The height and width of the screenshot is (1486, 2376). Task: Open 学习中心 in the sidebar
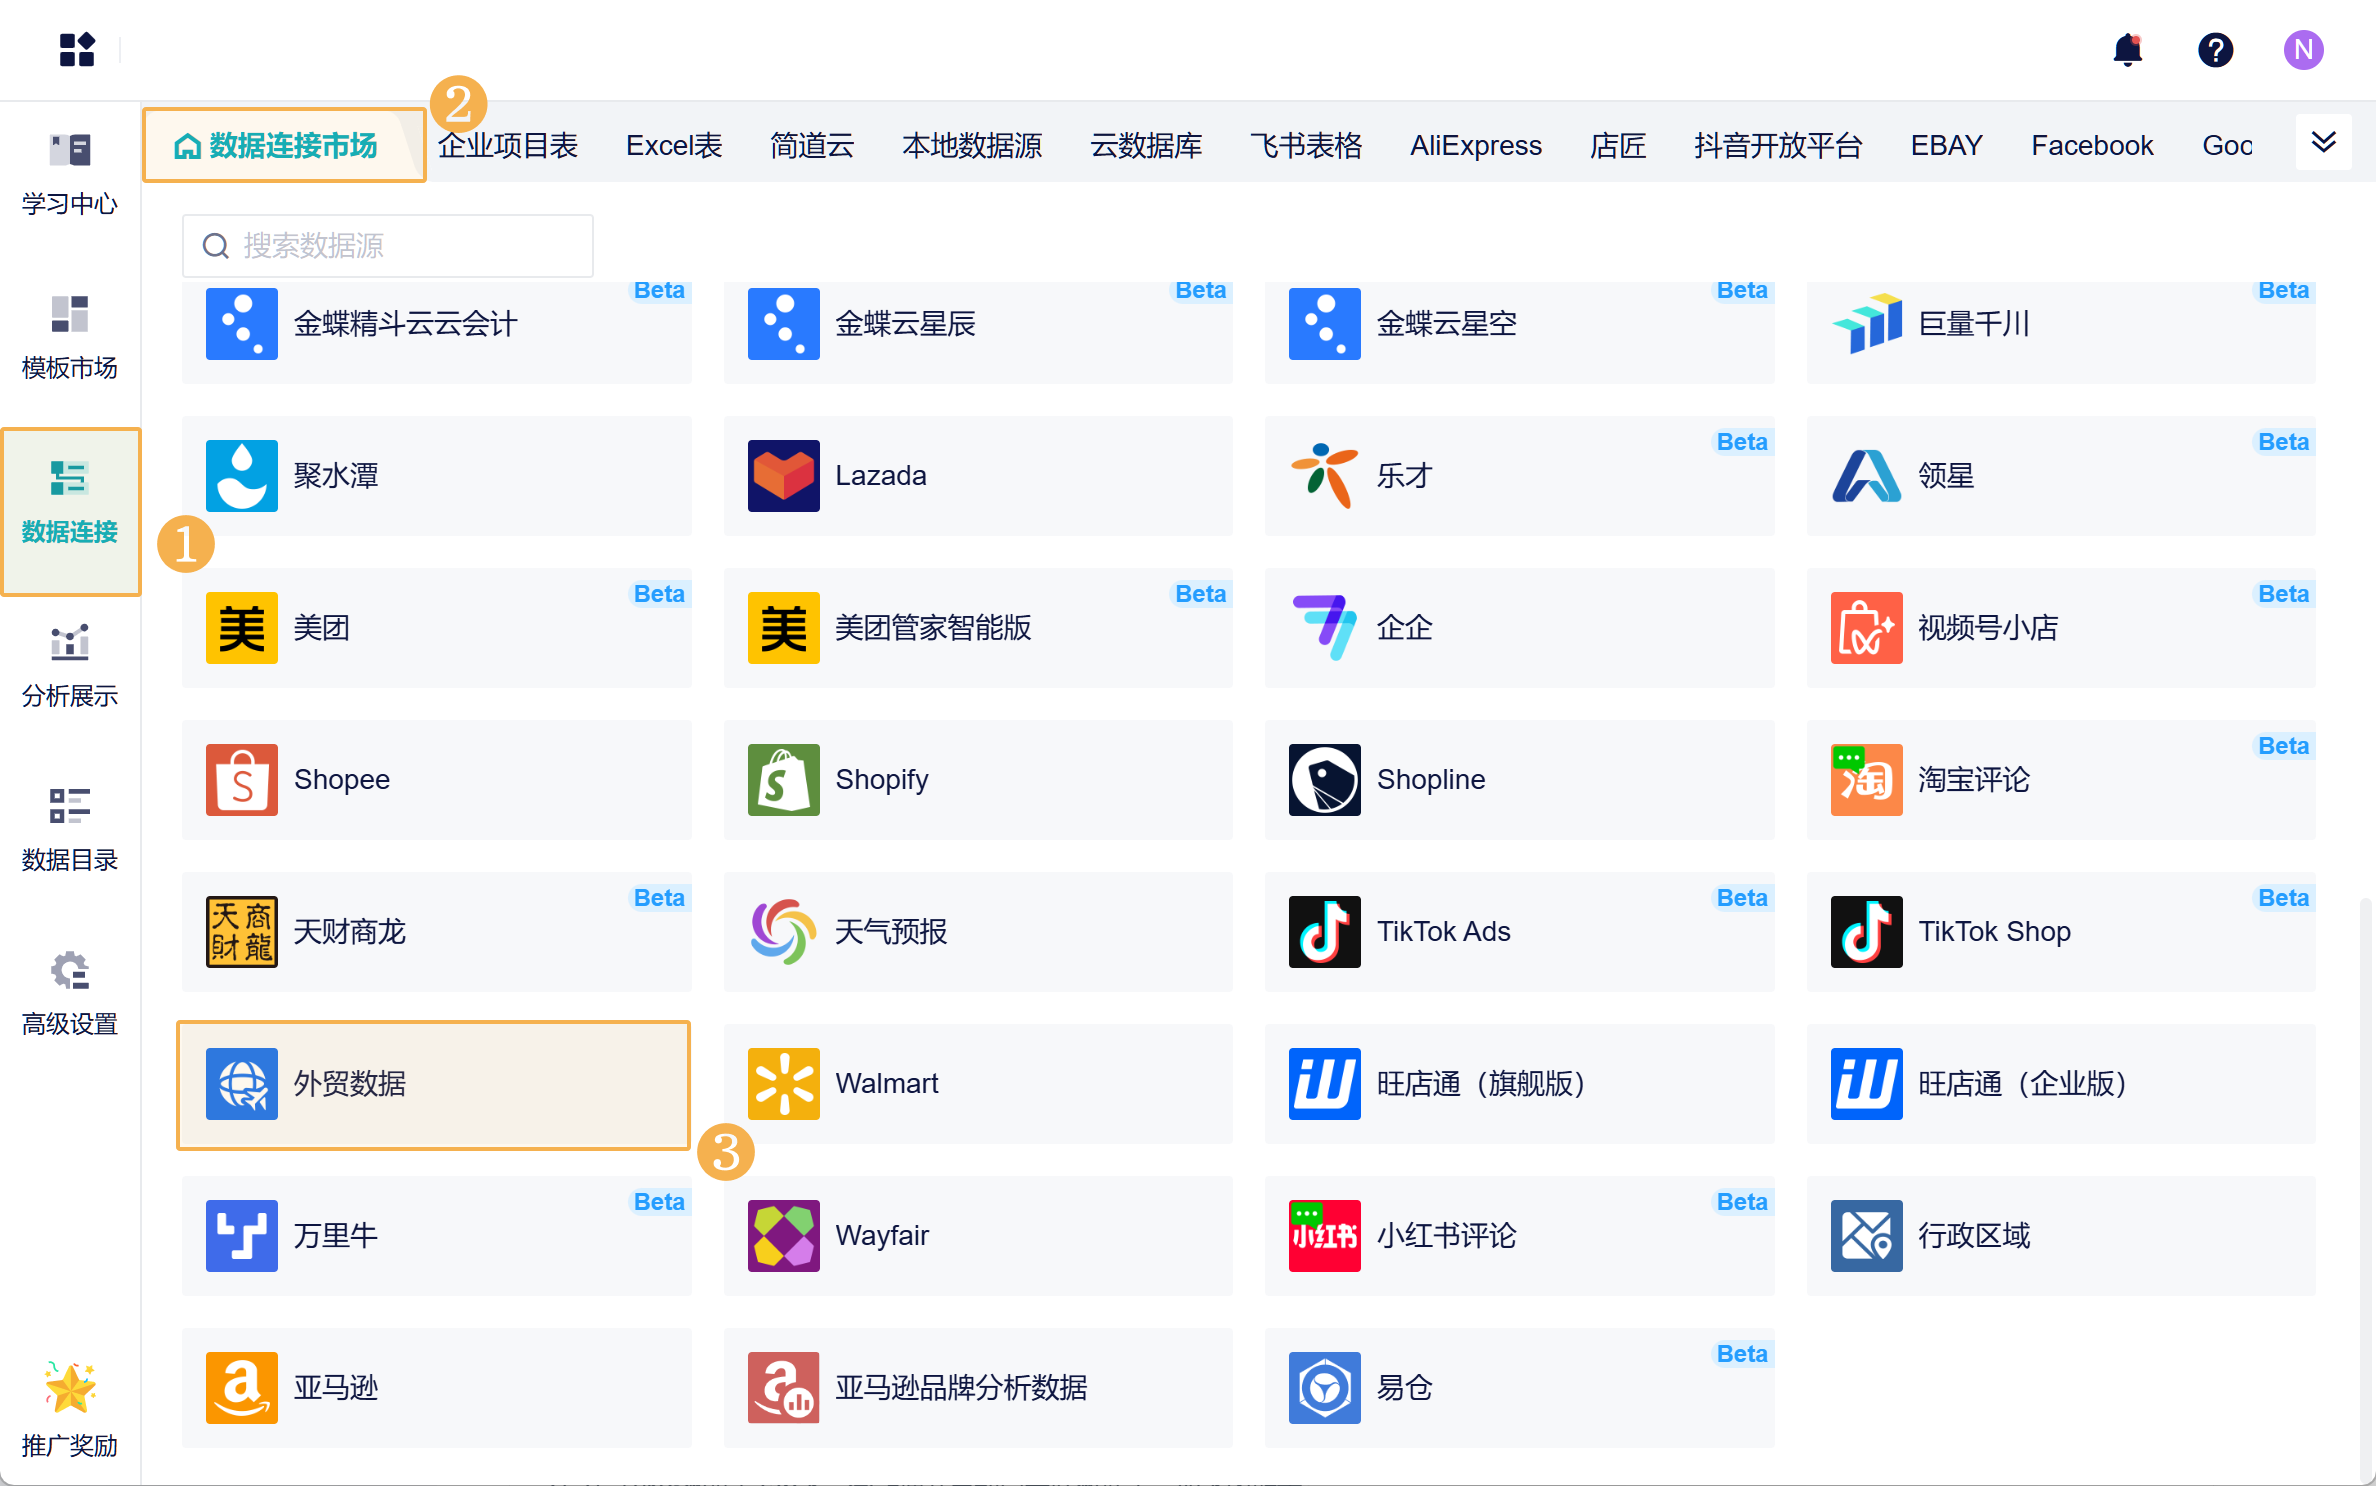(70, 174)
